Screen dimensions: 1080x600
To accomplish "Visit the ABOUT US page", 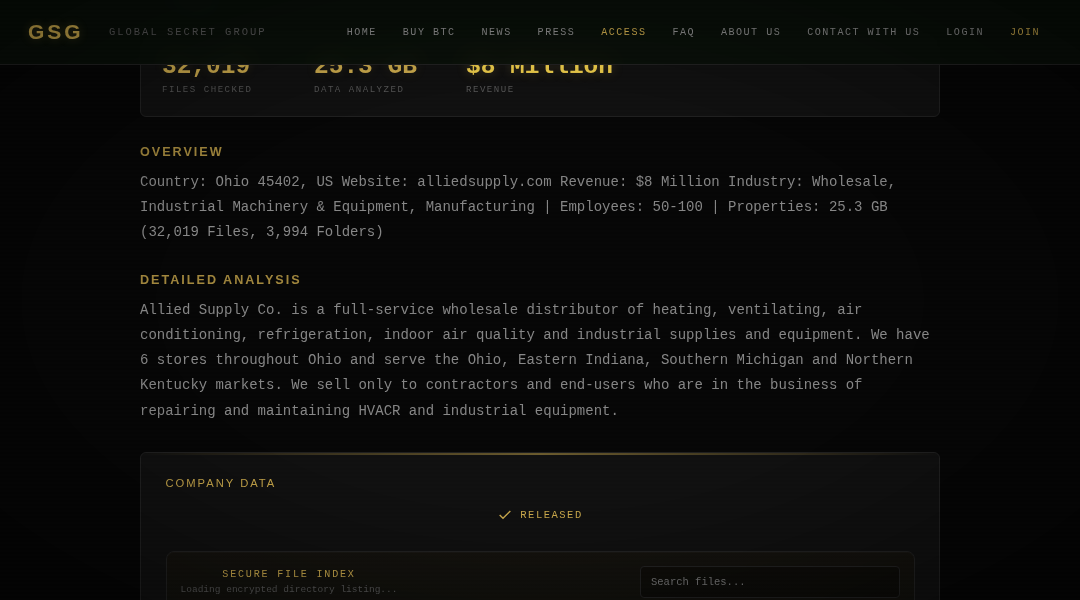I will click(x=751, y=32).
